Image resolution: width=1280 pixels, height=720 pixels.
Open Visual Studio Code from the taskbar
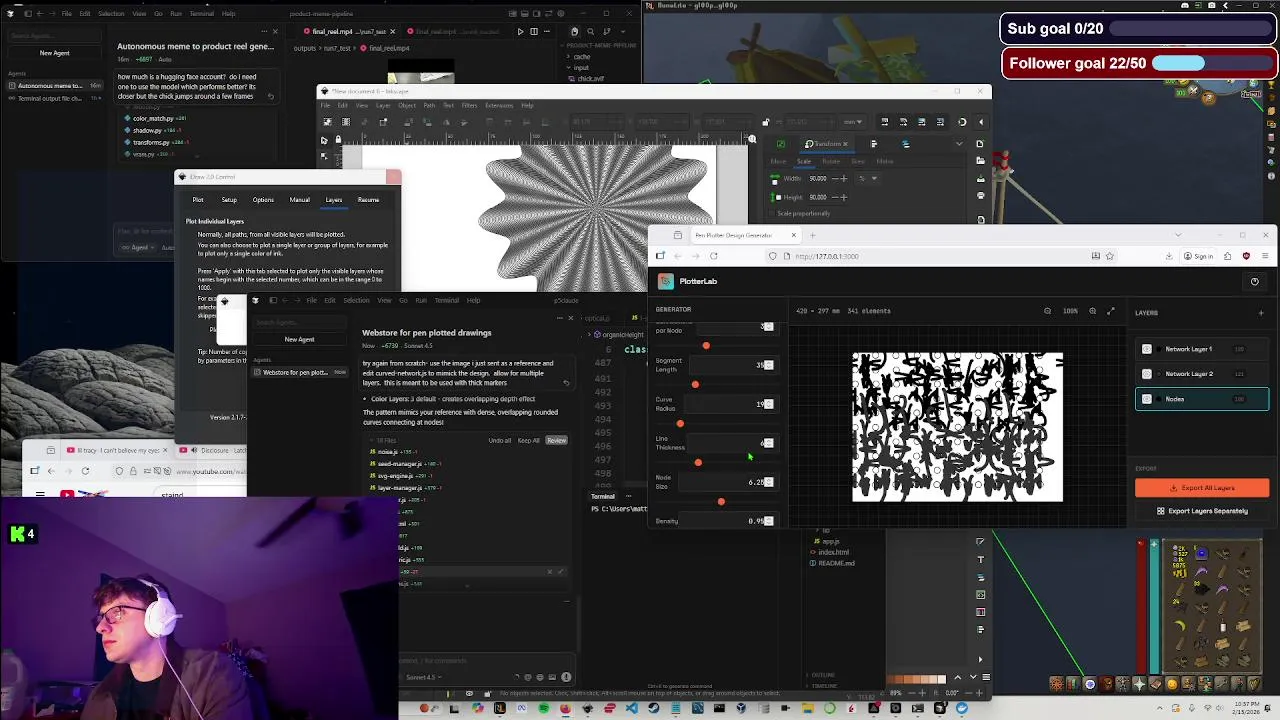631,708
